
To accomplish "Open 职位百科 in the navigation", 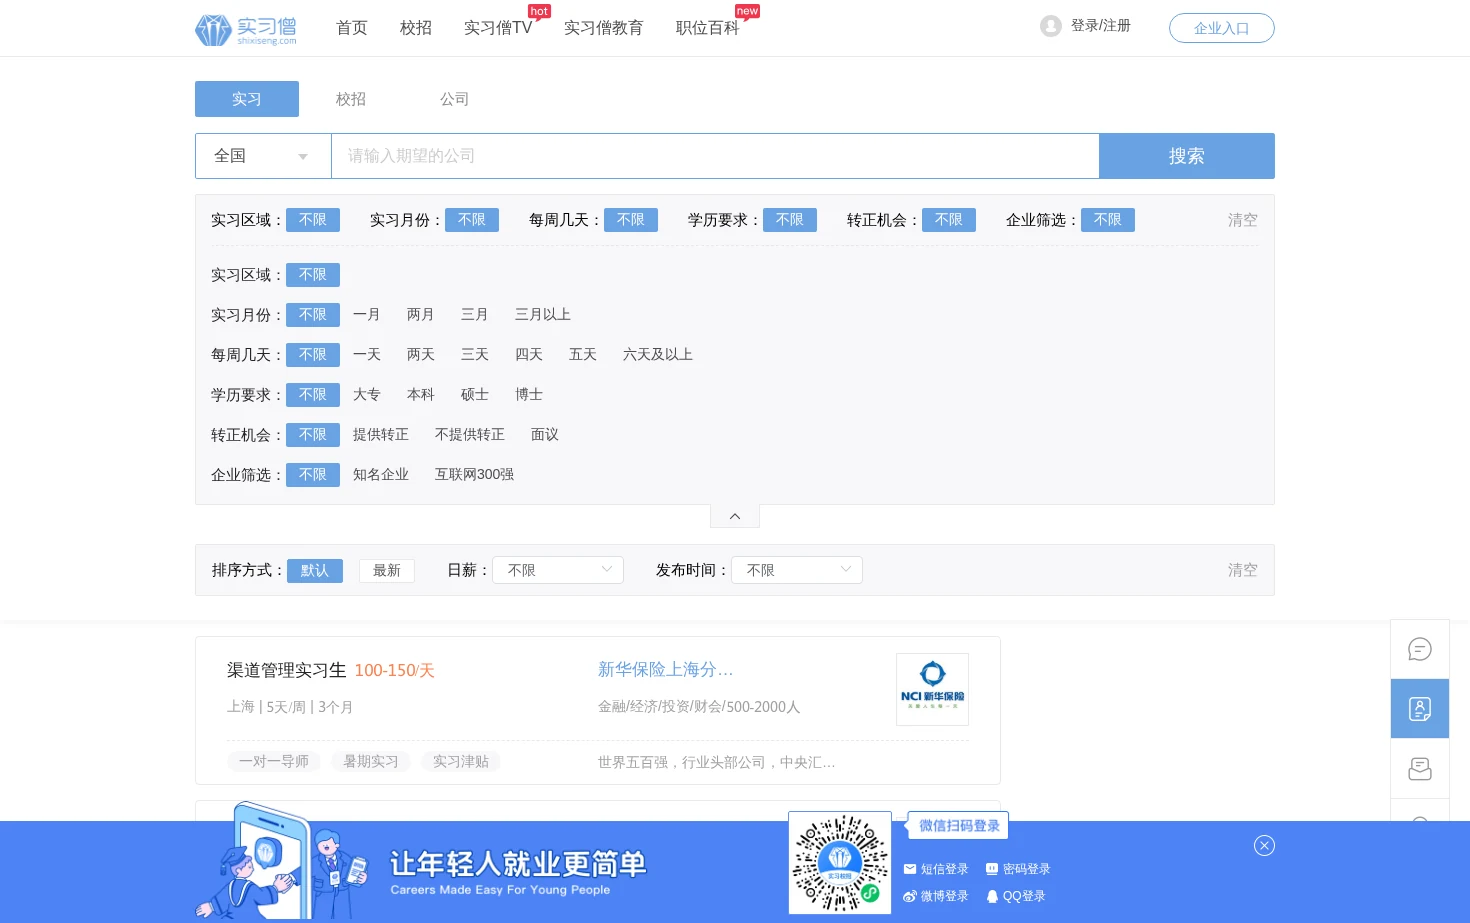I will coord(708,28).
